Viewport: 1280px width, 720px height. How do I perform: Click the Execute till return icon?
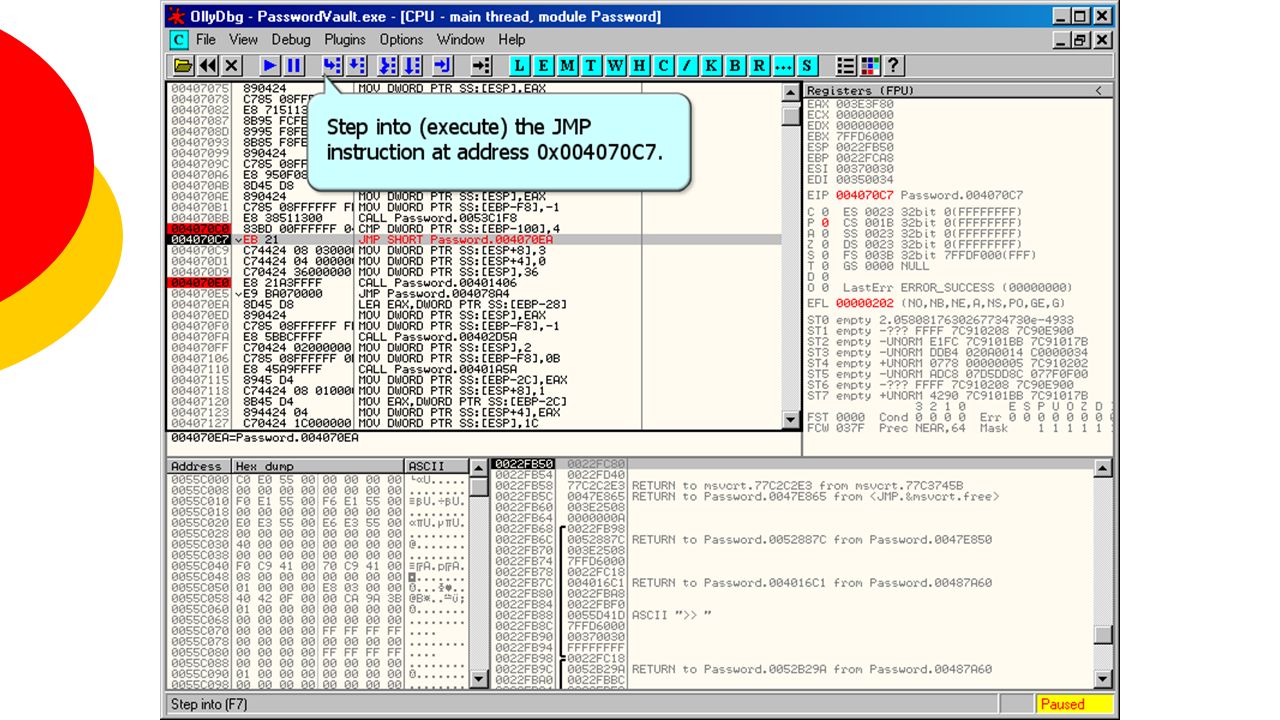click(x=444, y=66)
